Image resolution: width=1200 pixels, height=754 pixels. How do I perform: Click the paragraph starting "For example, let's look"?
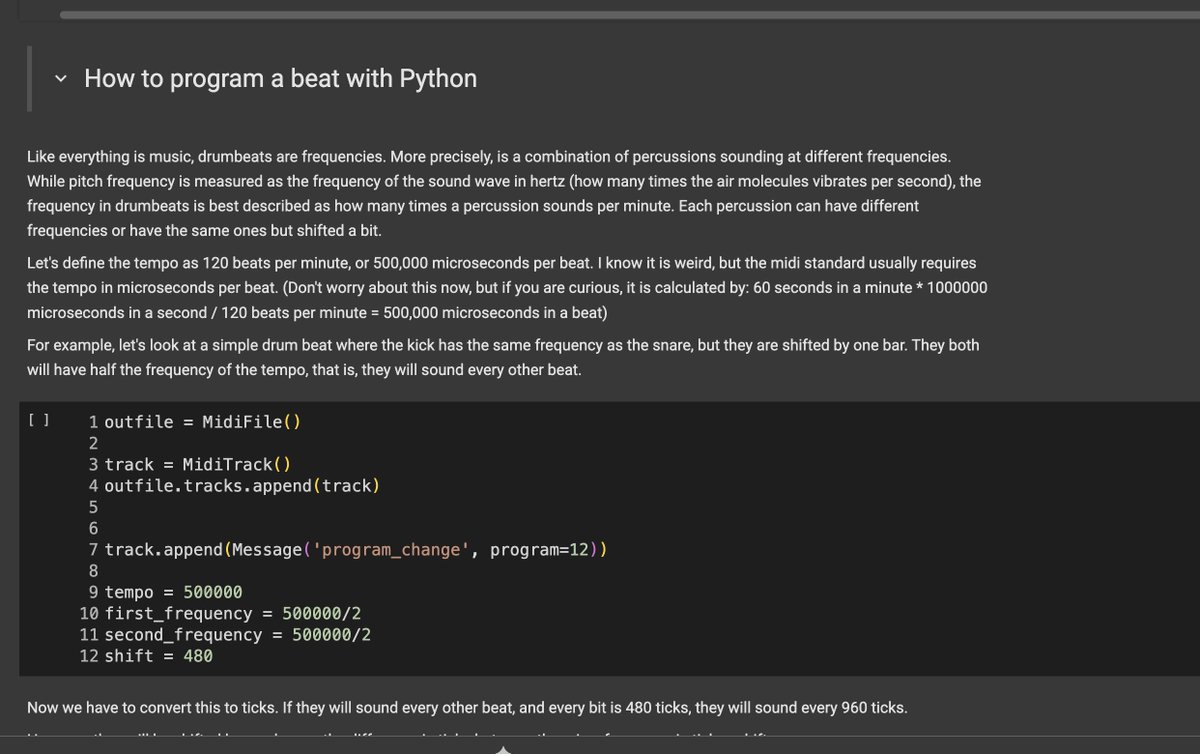pos(503,357)
